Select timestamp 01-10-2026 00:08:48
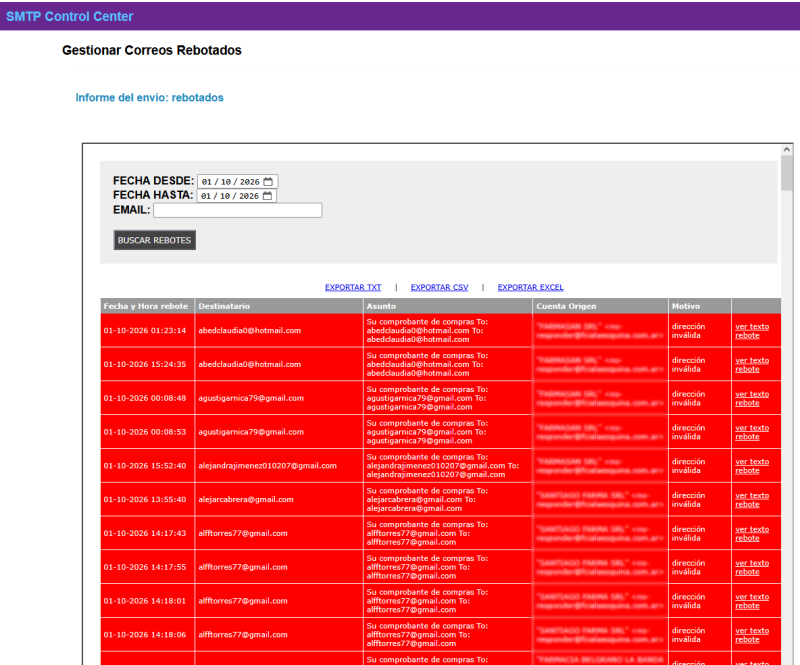Image resolution: width=800 pixels, height=665 pixels. 145,398
